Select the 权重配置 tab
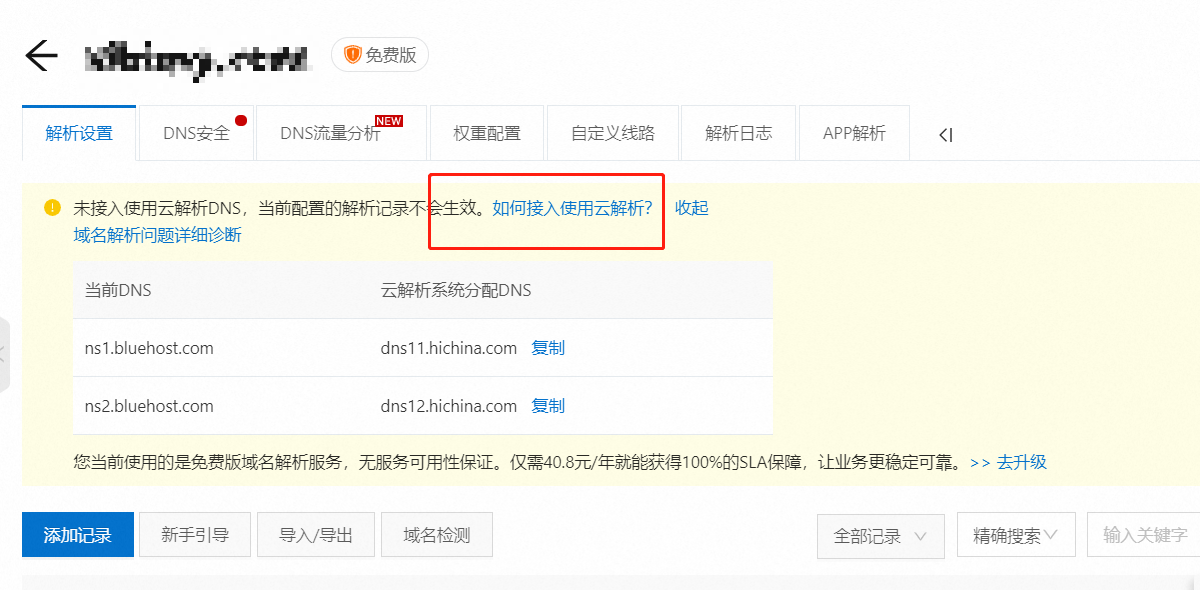Viewport: 1200px width, 590px height. [x=486, y=134]
